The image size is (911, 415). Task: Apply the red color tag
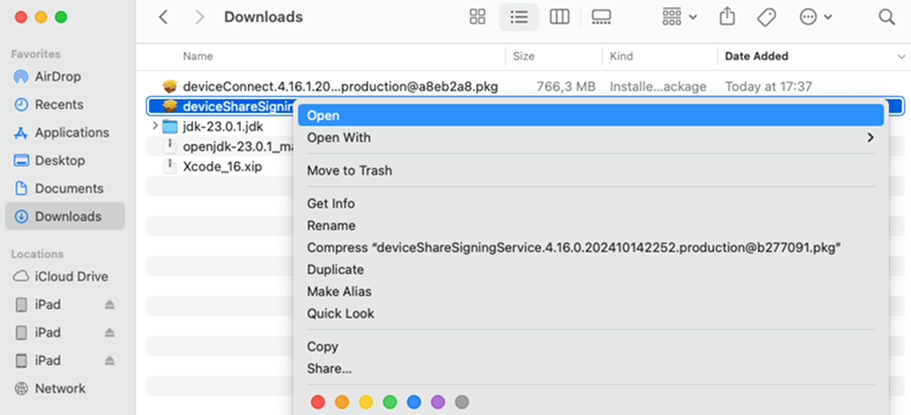click(x=318, y=402)
